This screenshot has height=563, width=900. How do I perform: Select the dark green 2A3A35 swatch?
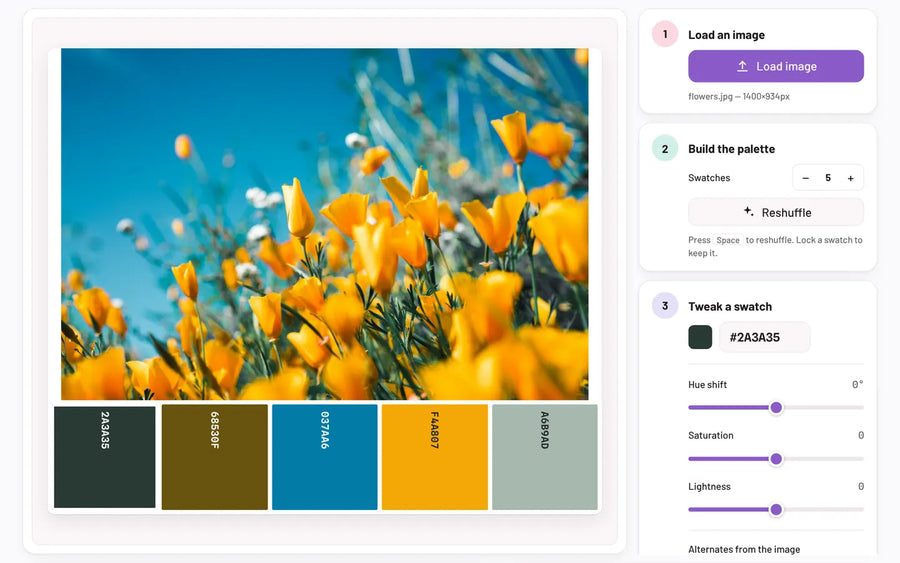point(104,457)
